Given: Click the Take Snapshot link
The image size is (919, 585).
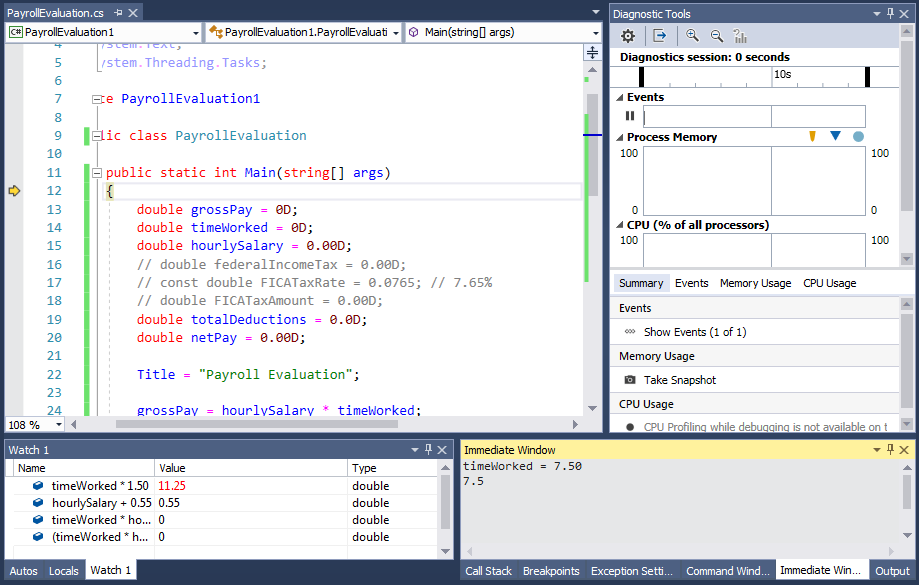Looking at the screenshot, I should coord(680,380).
